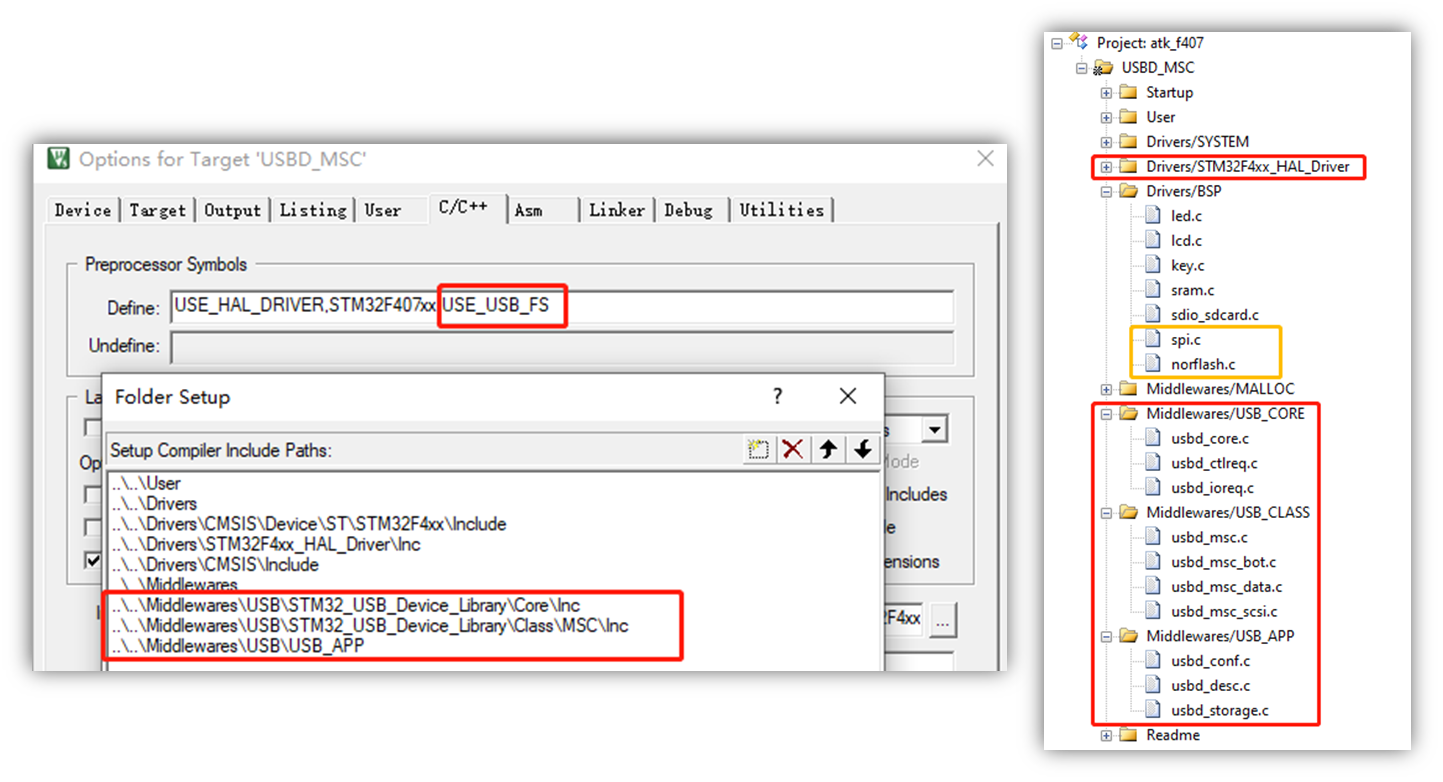1443x782 pixels.
Task: Collapse the Project: atk_f407 root node
Action: point(1056,44)
